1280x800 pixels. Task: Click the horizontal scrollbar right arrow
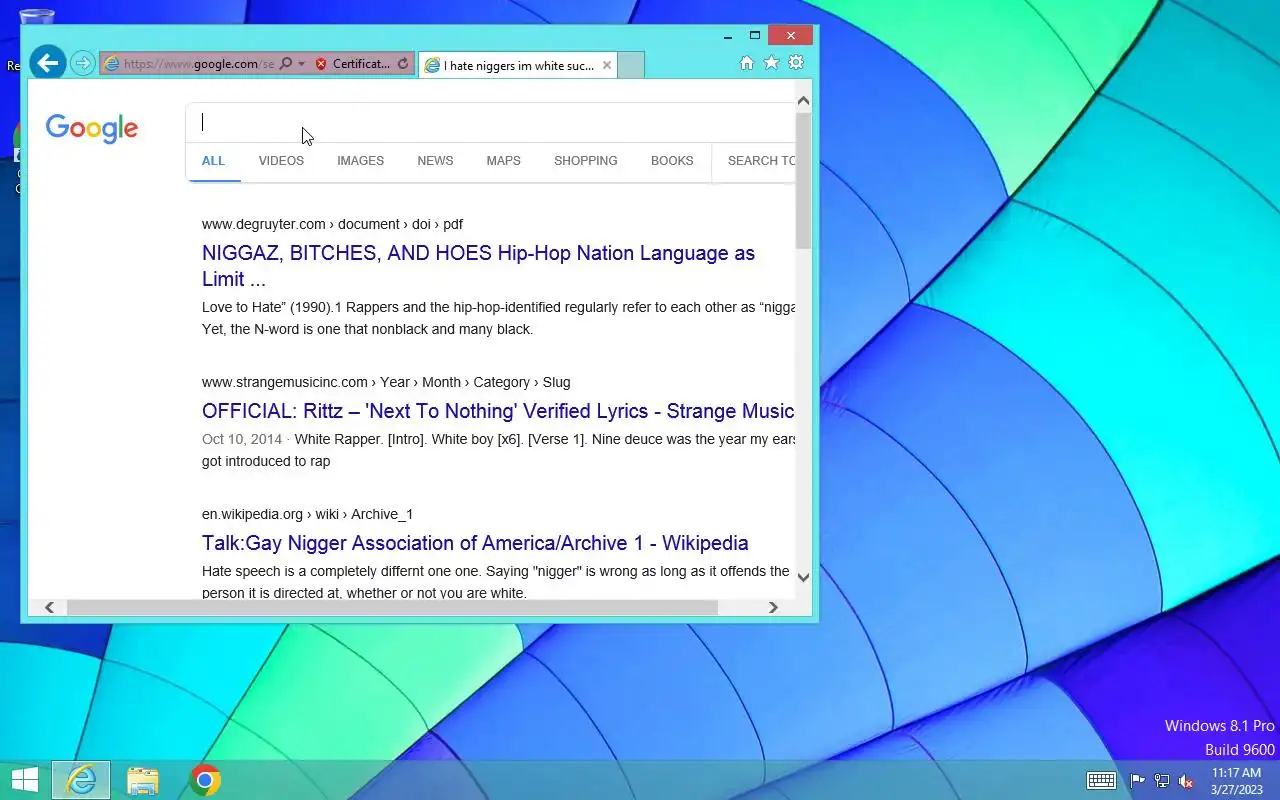(772, 607)
